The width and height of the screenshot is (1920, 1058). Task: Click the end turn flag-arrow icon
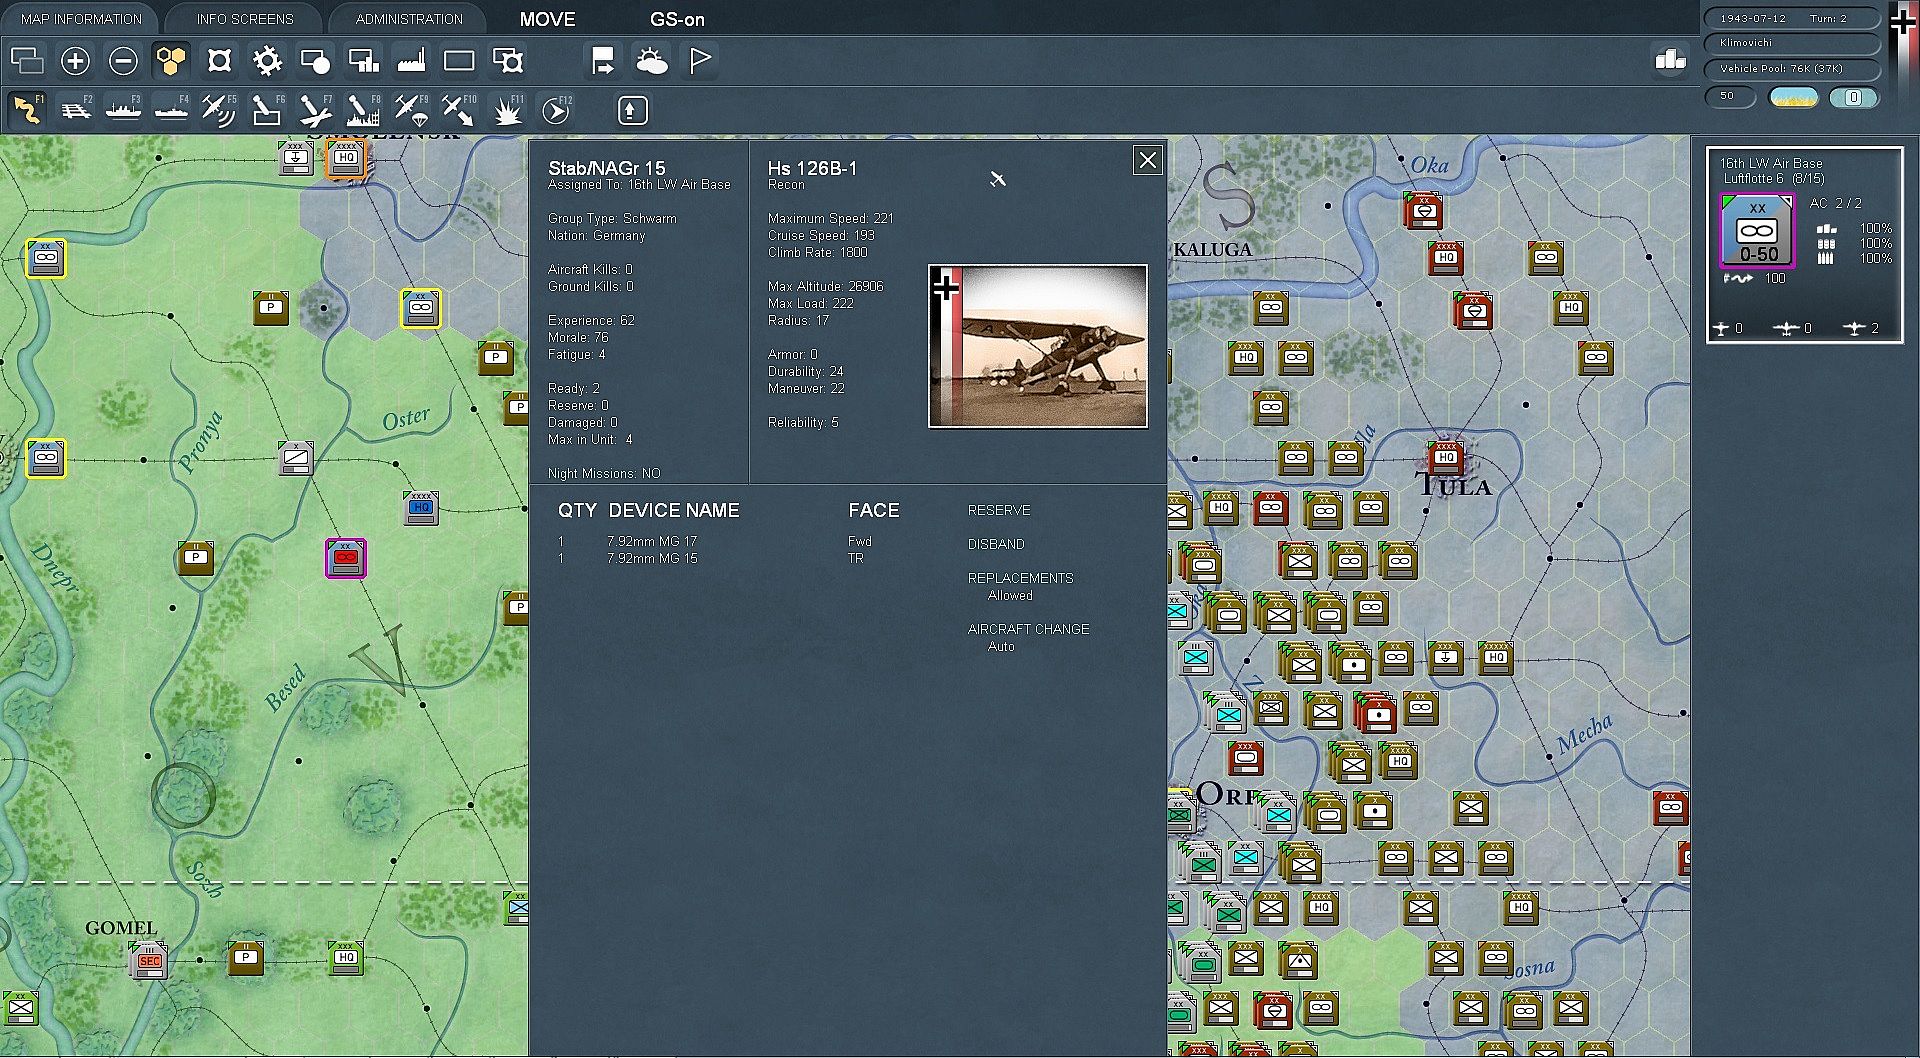click(x=602, y=61)
